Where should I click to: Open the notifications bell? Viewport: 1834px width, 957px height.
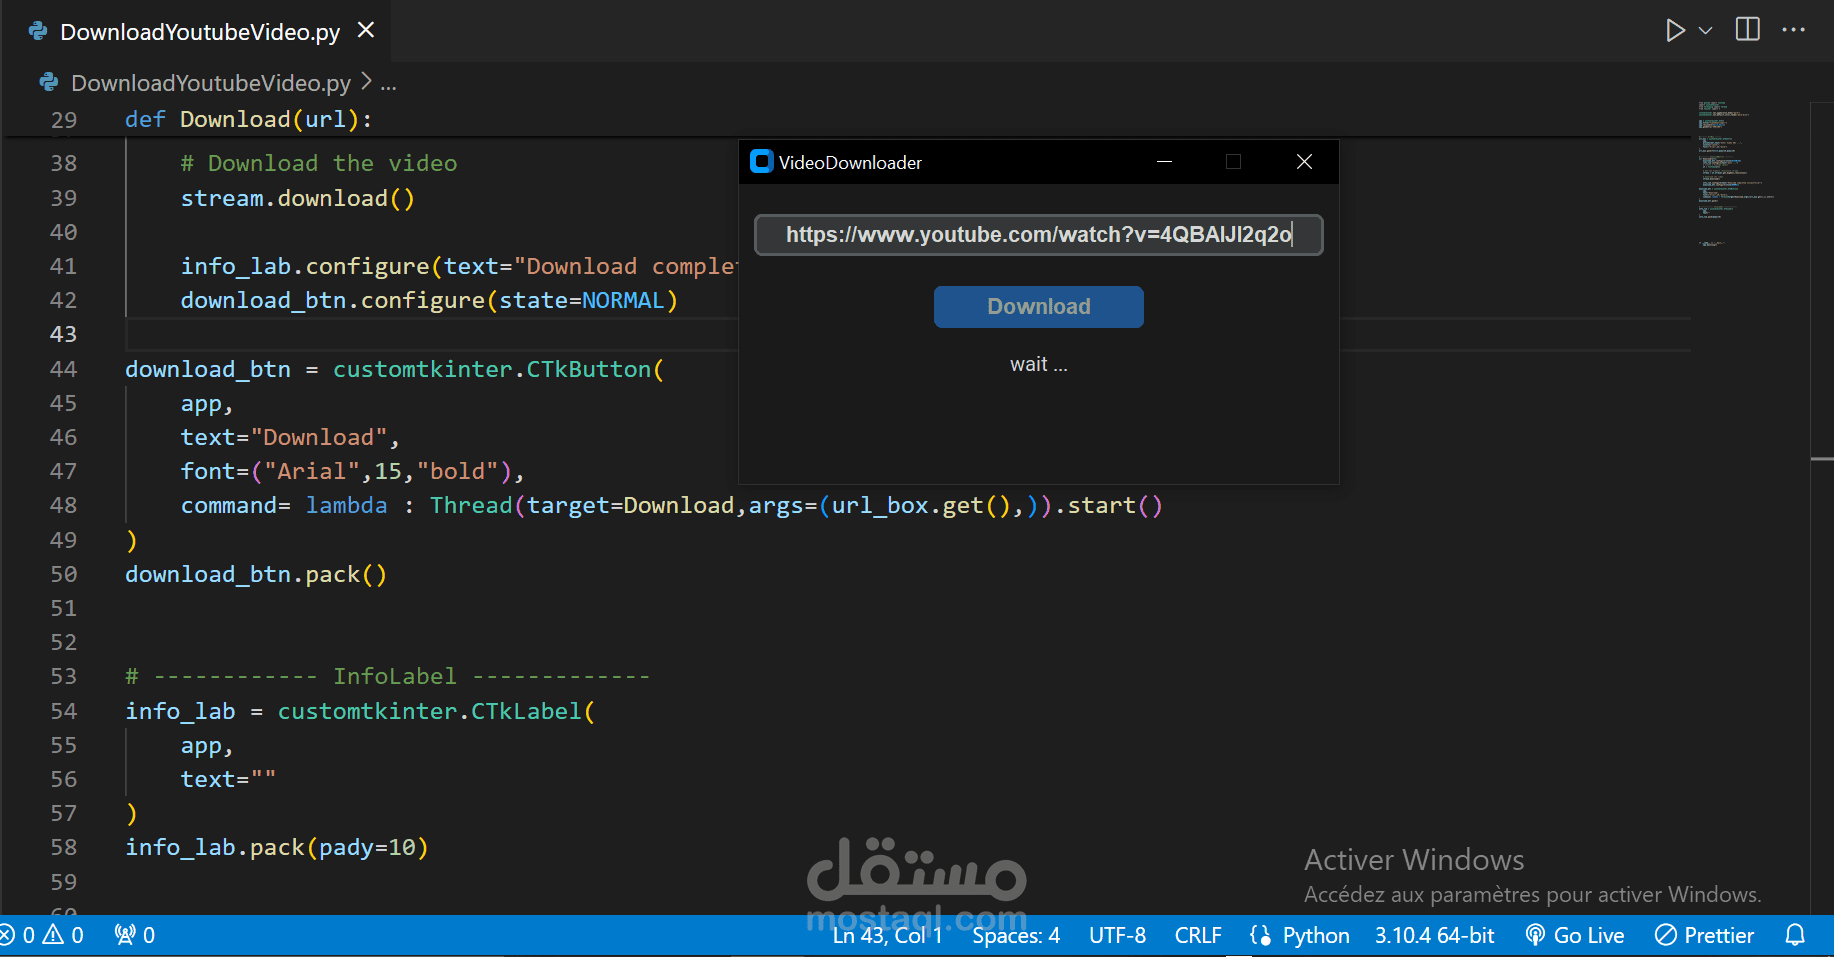point(1795,935)
